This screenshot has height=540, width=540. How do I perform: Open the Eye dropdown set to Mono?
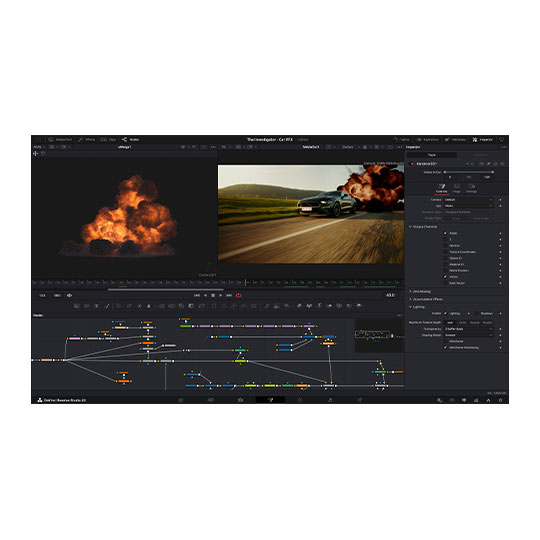click(468, 206)
